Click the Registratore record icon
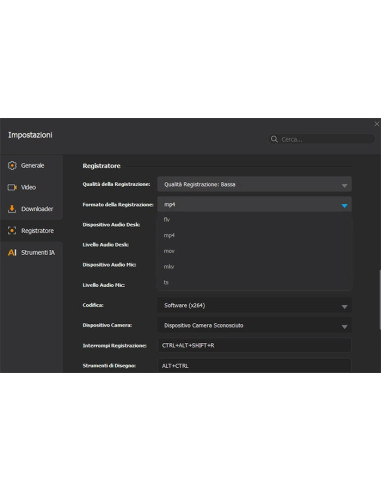This screenshot has width=381, height=492. coord(12,231)
